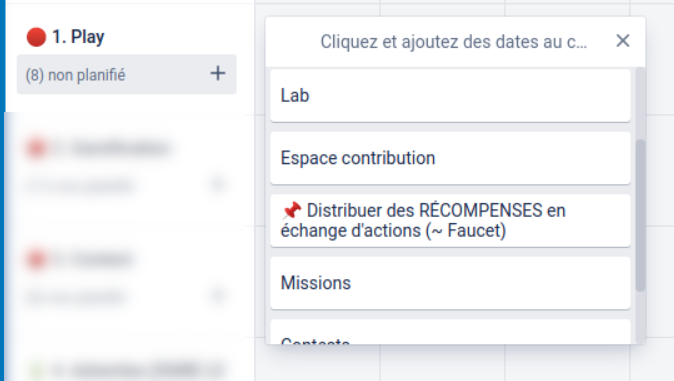Click scrollbar track below the thumb

tap(640, 317)
